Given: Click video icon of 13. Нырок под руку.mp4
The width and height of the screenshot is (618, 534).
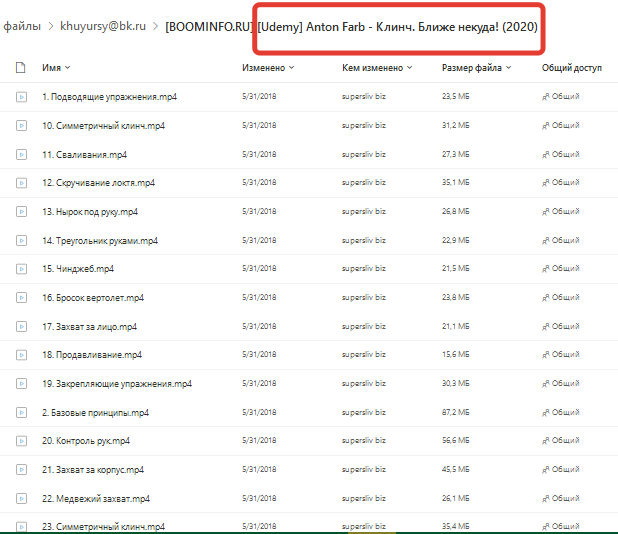Looking at the screenshot, I should point(21,212).
